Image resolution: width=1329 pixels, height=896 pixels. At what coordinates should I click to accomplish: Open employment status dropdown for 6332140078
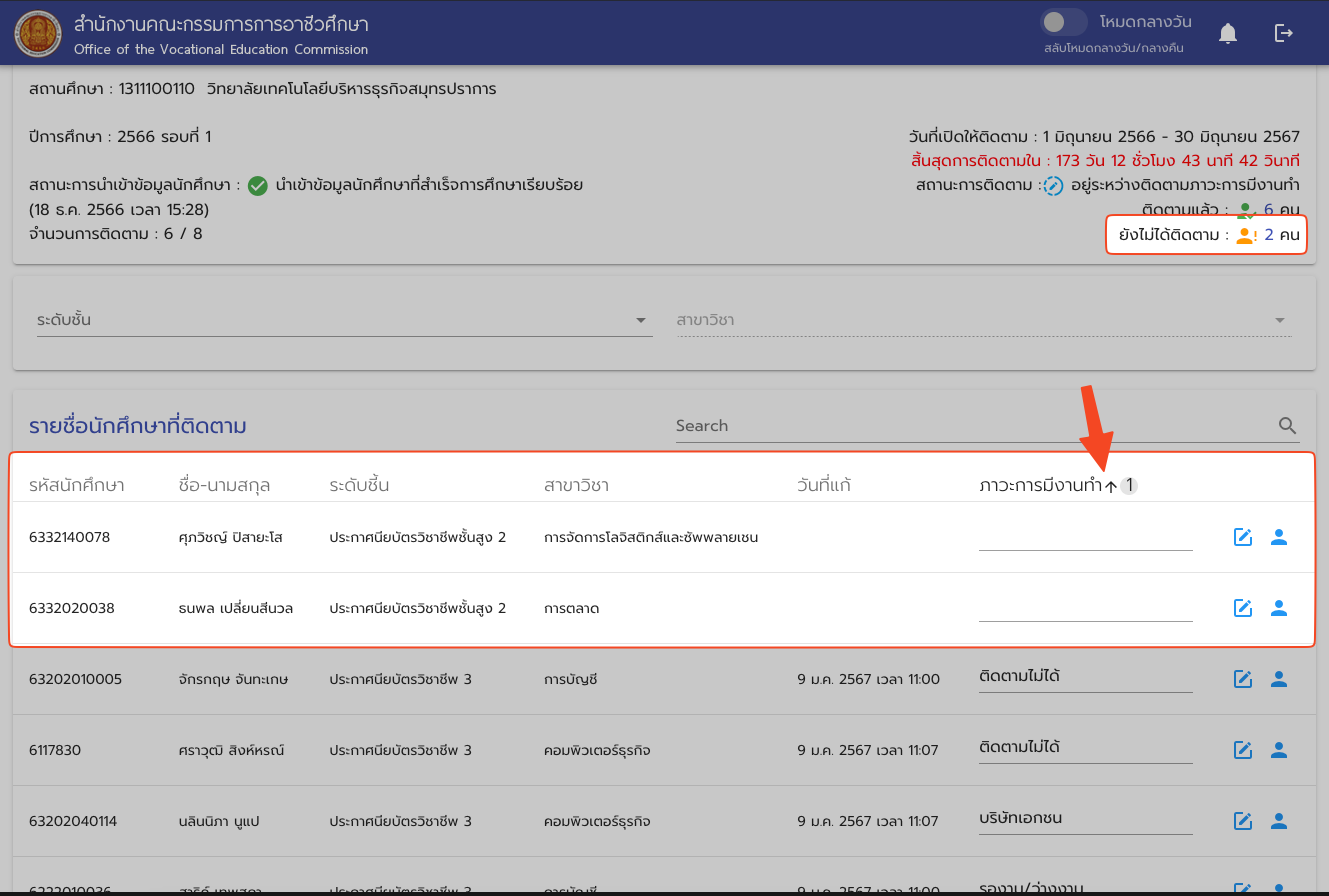[x=1085, y=537]
